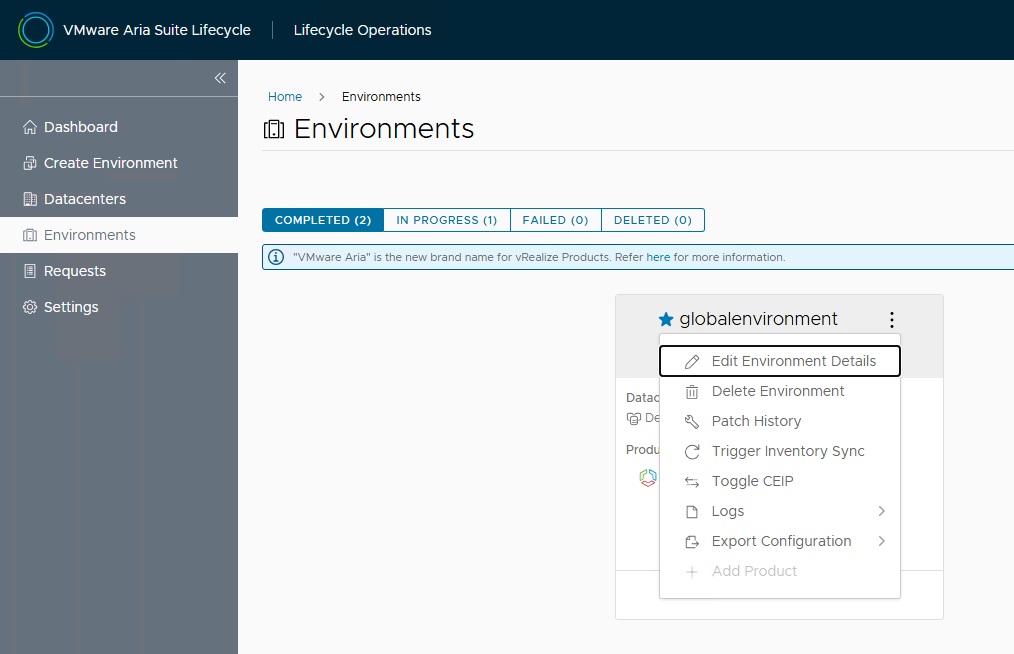Choose Delete Environment from context menu
This screenshot has width=1014, height=654.
click(x=777, y=391)
